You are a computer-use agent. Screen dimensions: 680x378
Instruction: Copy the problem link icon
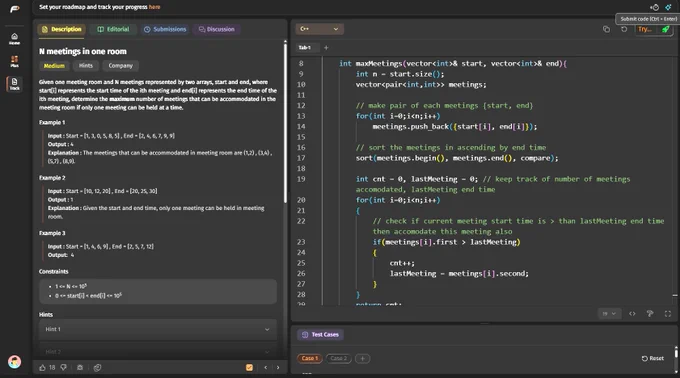(98, 368)
